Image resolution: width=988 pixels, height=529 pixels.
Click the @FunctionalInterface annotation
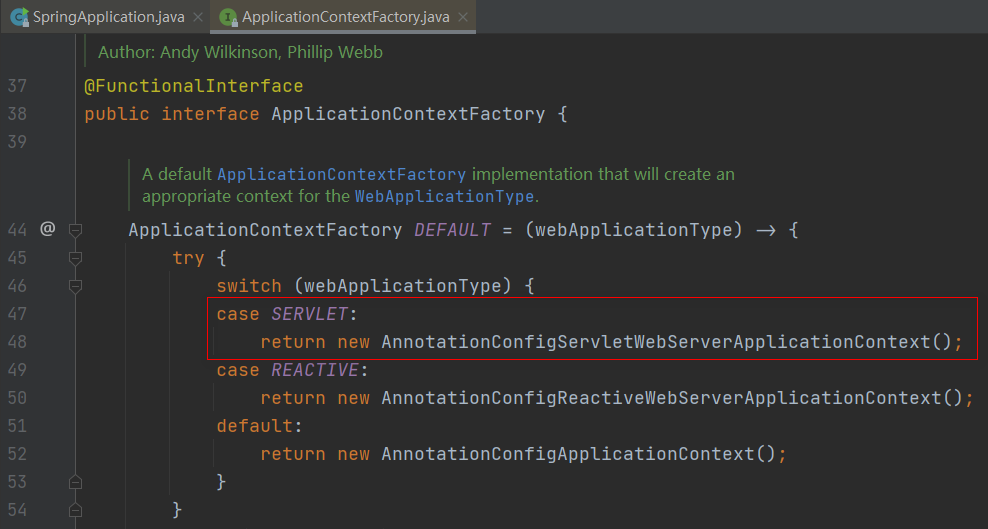click(x=194, y=86)
